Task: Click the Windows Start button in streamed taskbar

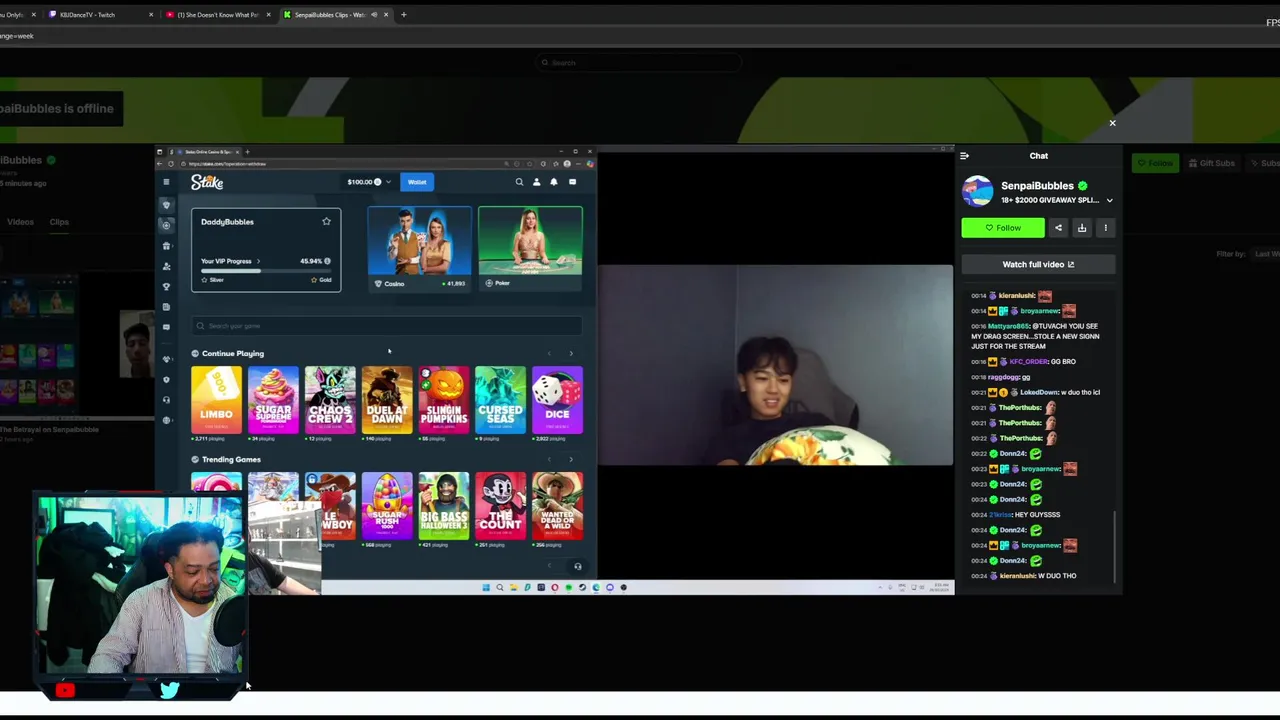Action: click(x=486, y=587)
